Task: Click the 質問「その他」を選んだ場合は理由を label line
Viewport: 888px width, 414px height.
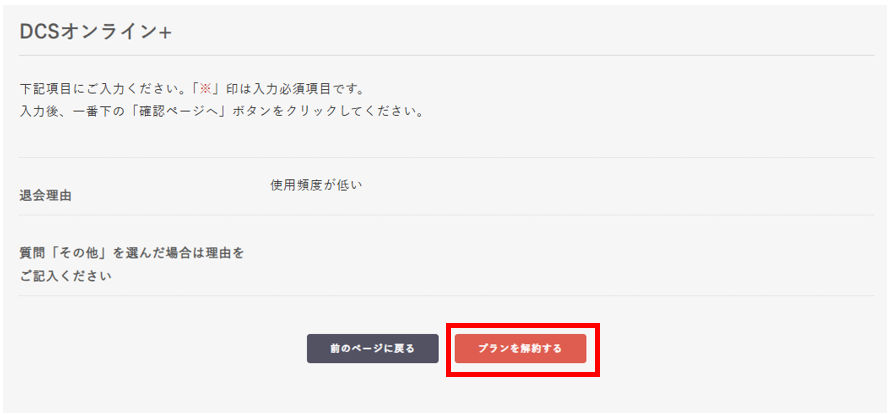Action: coord(131,253)
